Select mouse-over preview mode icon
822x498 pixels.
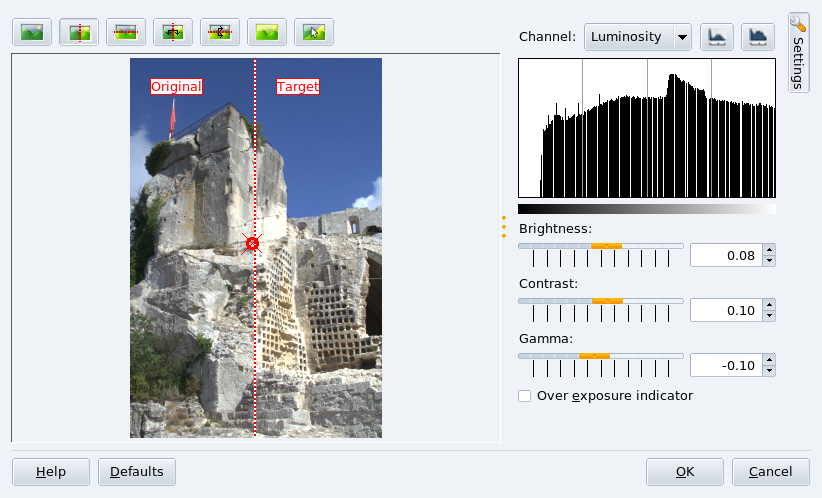[x=314, y=32]
